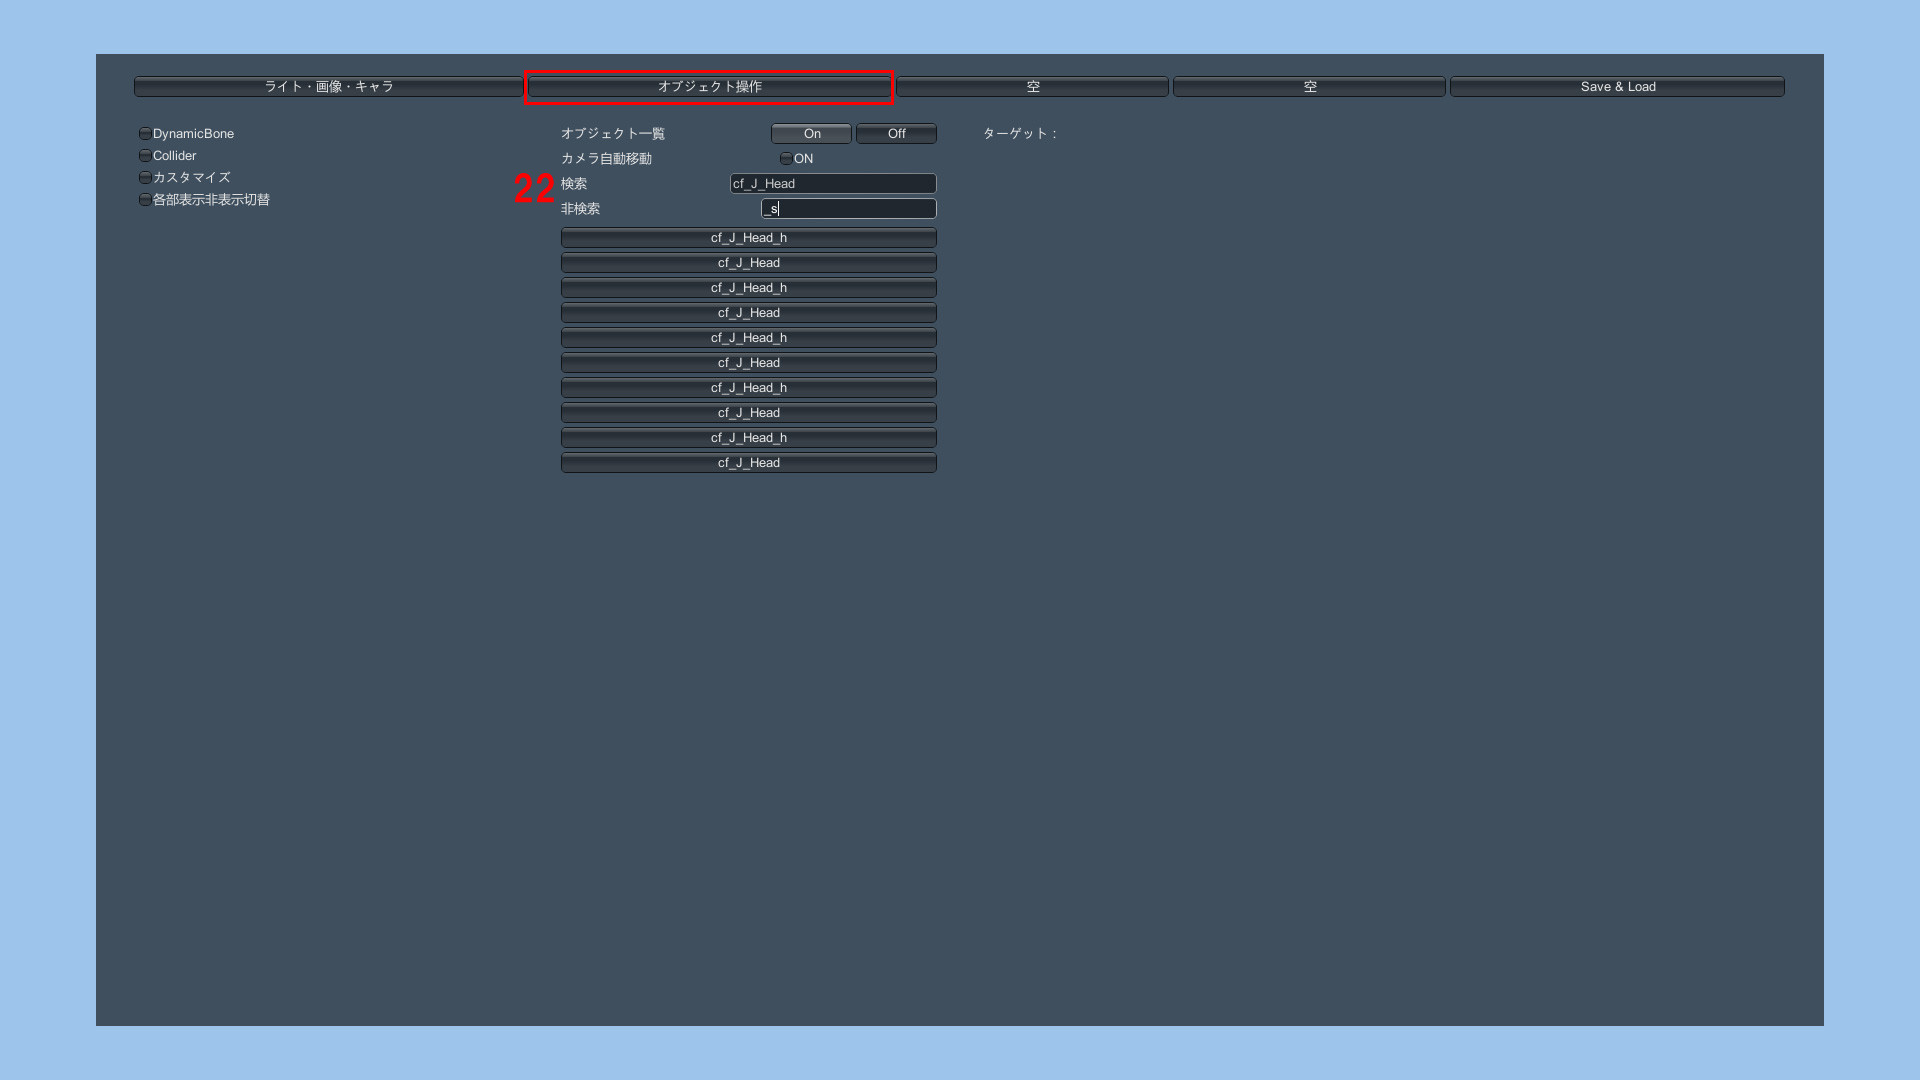Select the first 空 tab
Viewport: 1920px width, 1080px height.
pyautogui.click(x=1032, y=87)
